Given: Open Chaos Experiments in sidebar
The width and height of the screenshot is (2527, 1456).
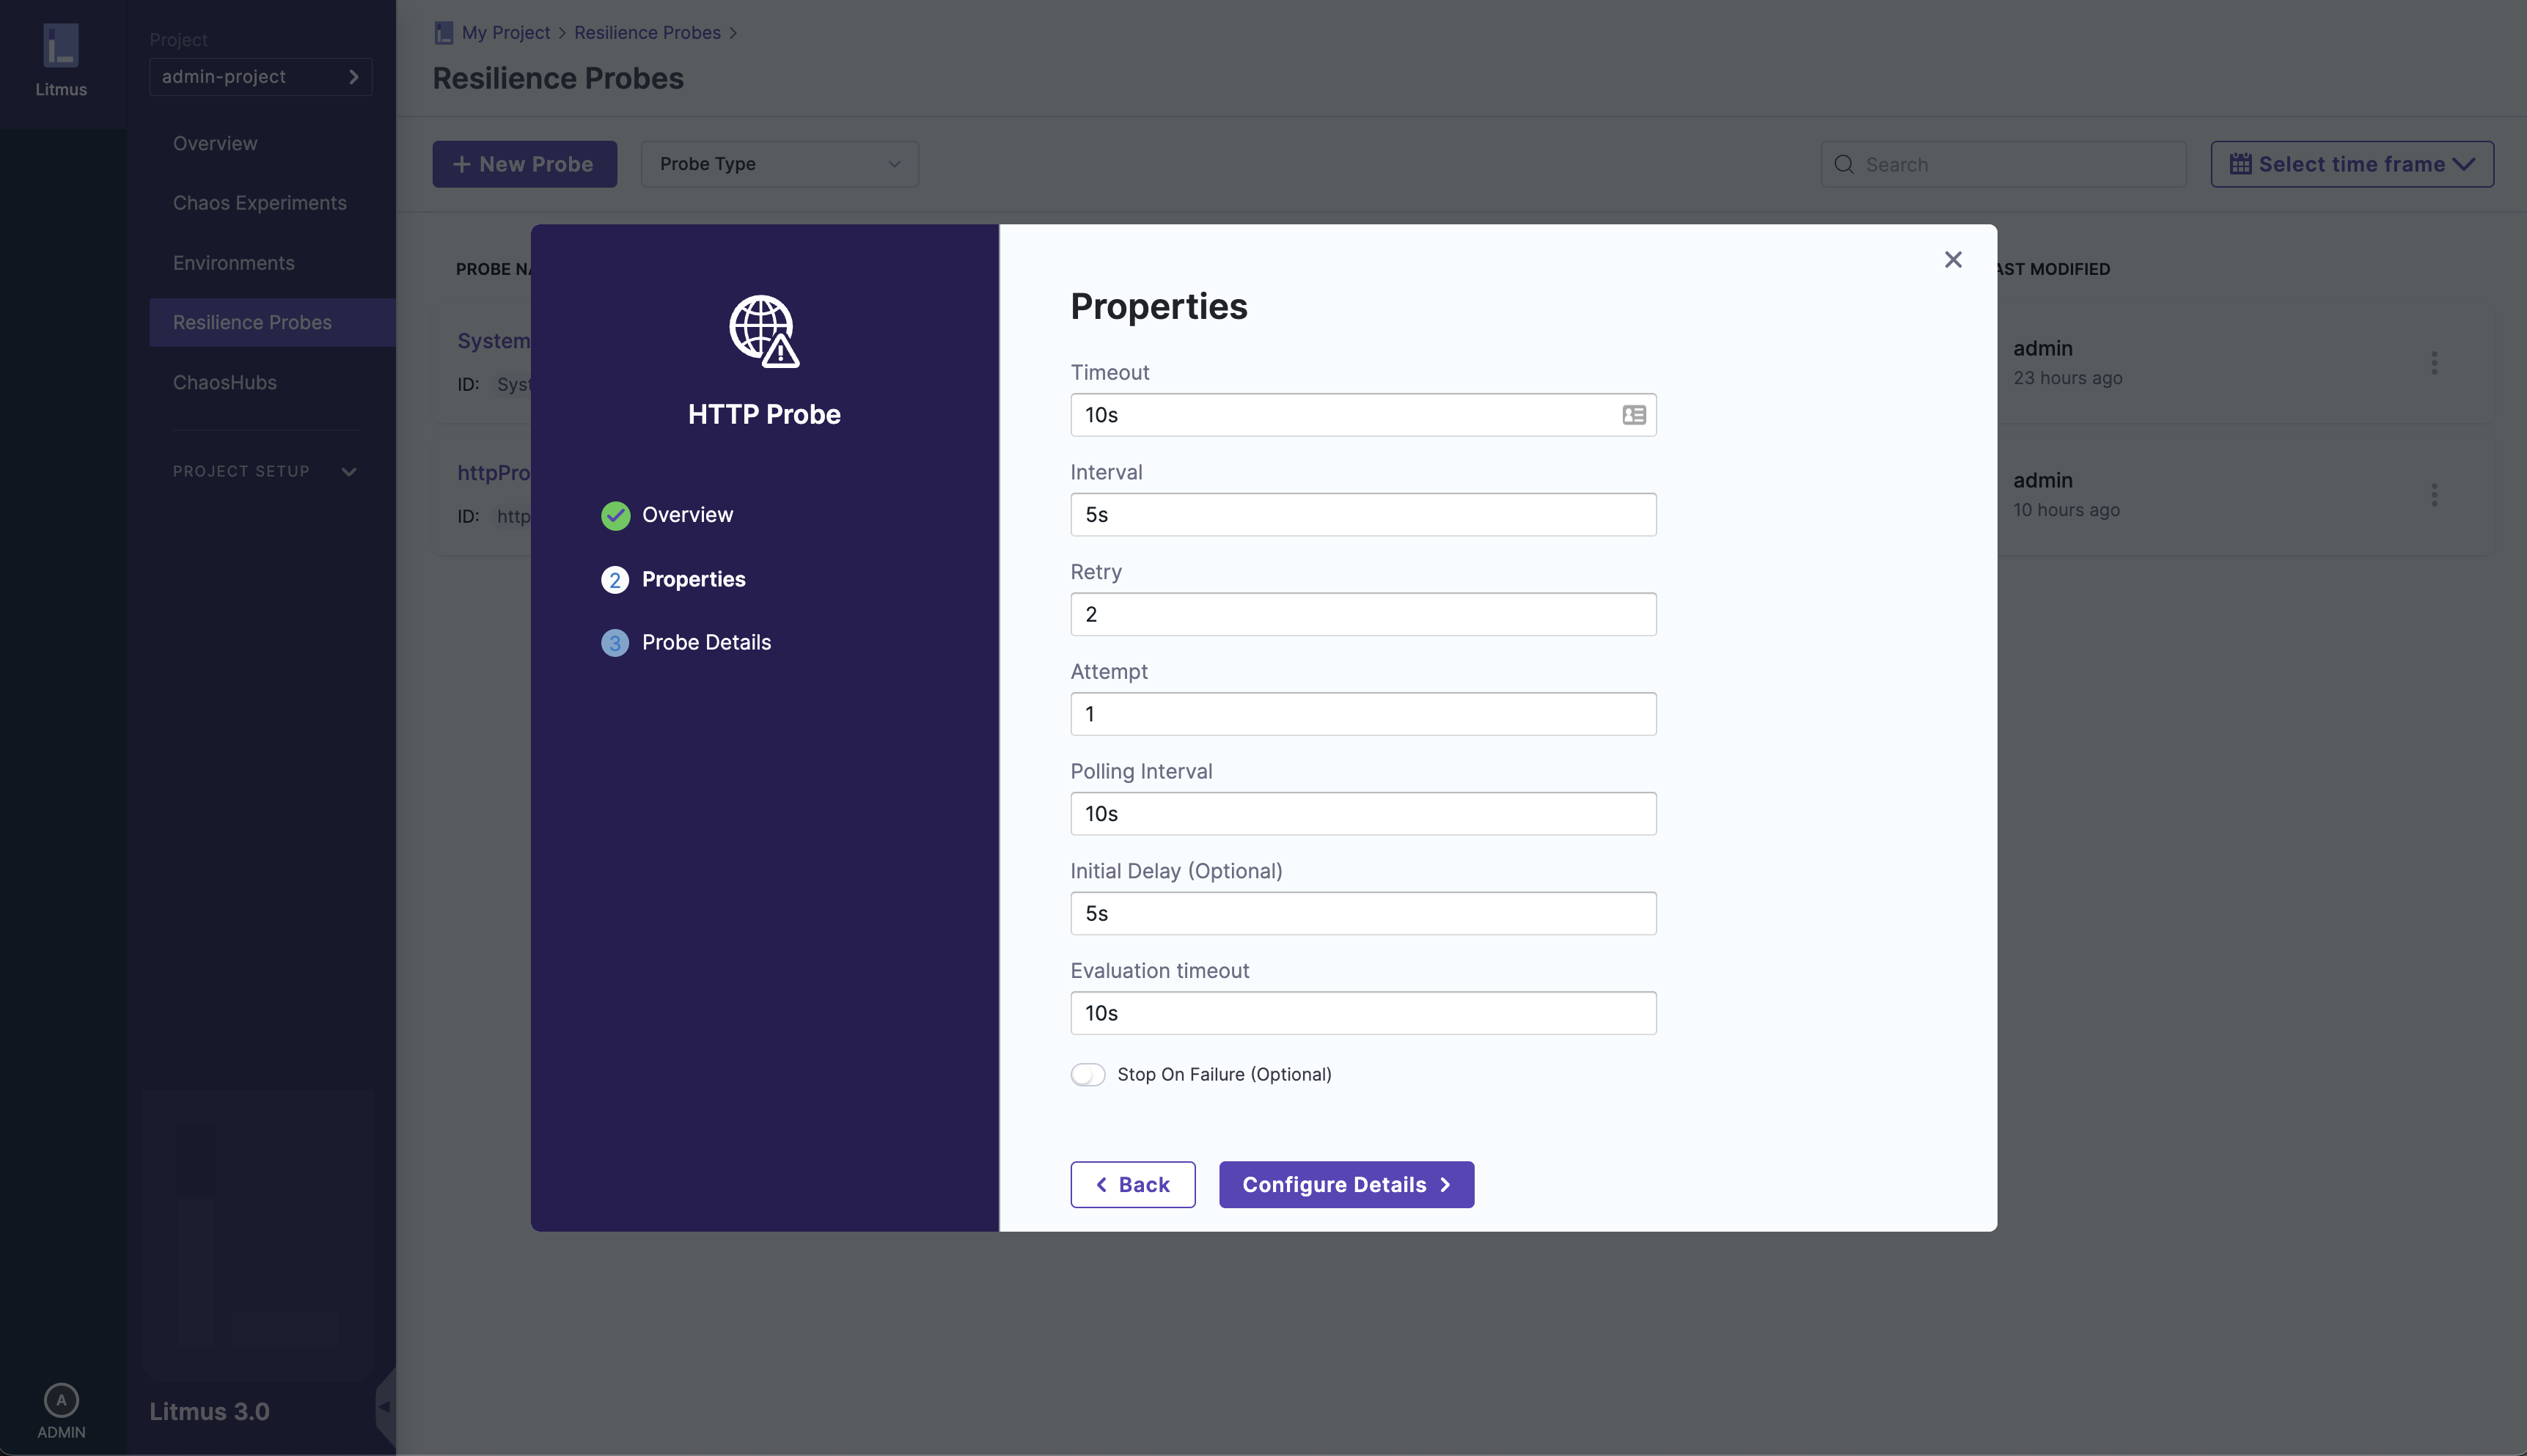Looking at the screenshot, I should 259,203.
